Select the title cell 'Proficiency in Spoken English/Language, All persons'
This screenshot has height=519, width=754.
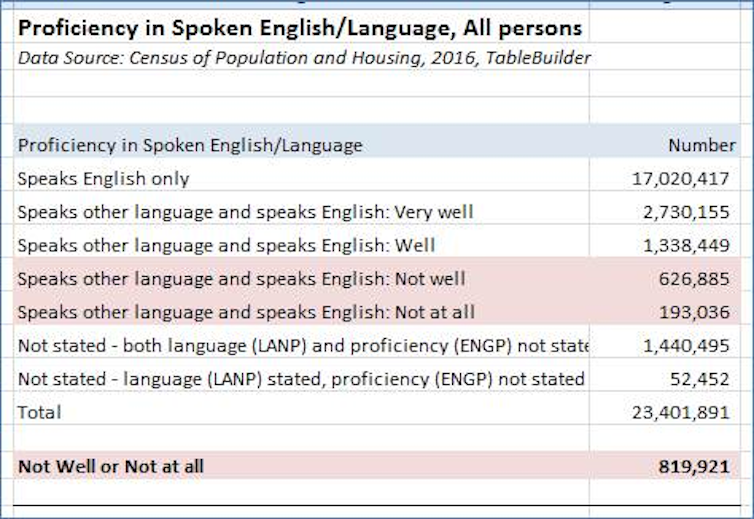pos(300,27)
